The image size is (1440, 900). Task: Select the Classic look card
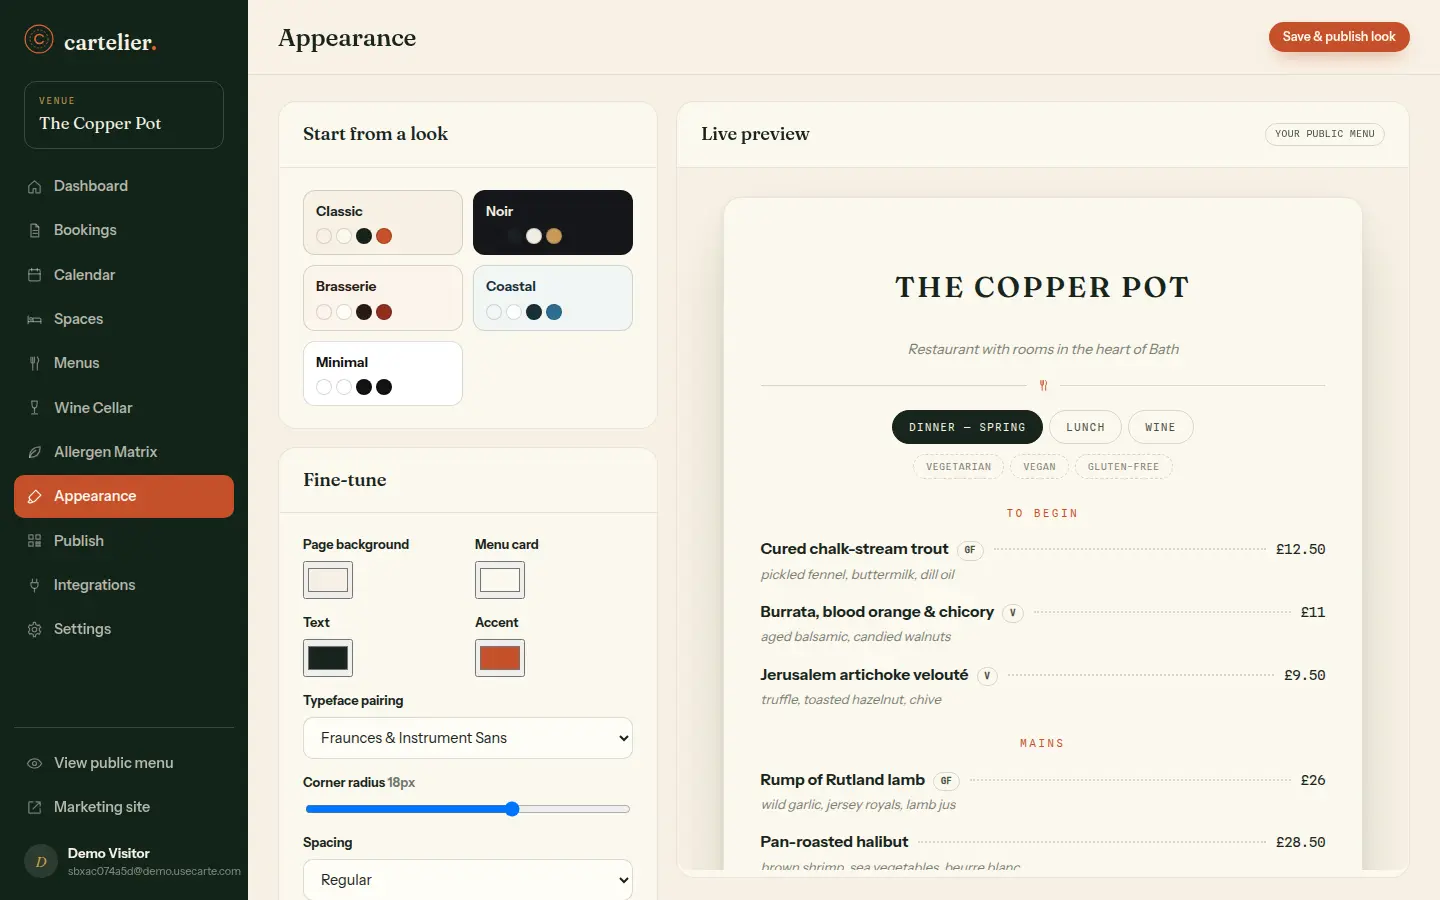pyautogui.click(x=383, y=223)
